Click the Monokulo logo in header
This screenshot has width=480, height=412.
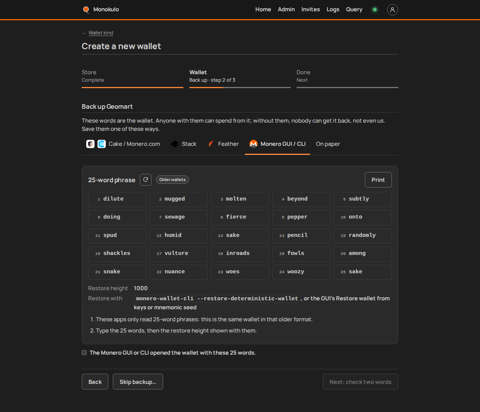101,9
